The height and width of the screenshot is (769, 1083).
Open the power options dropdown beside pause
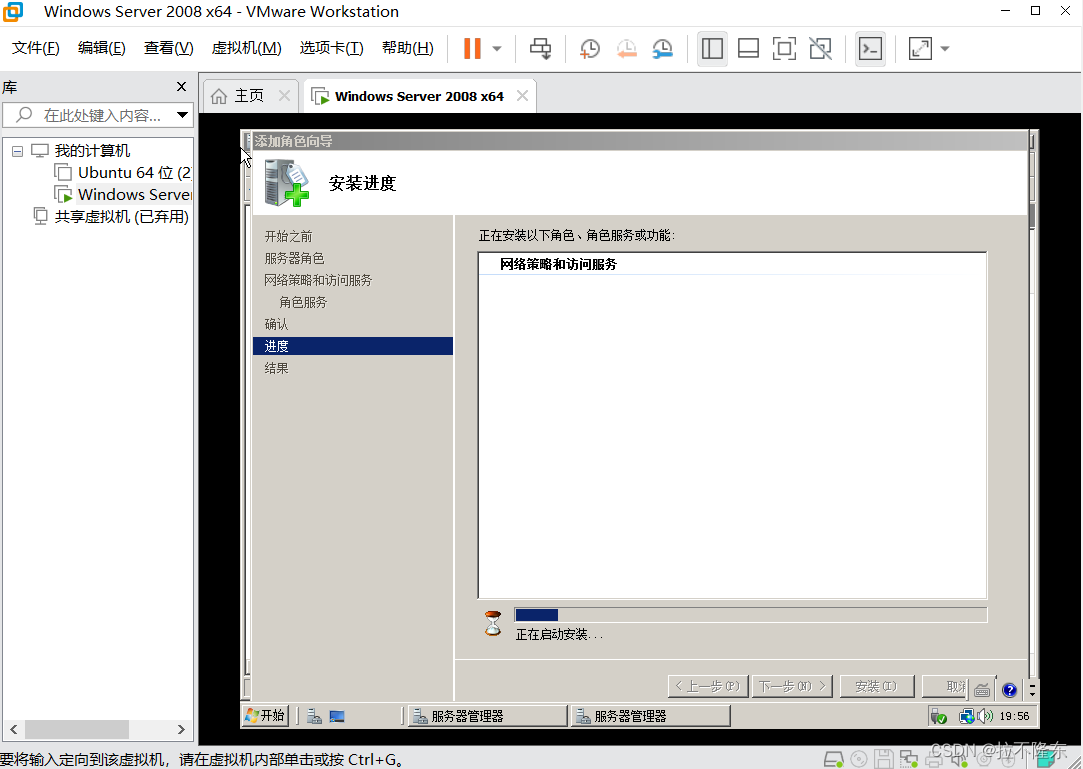pyautogui.click(x=497, y=48)
